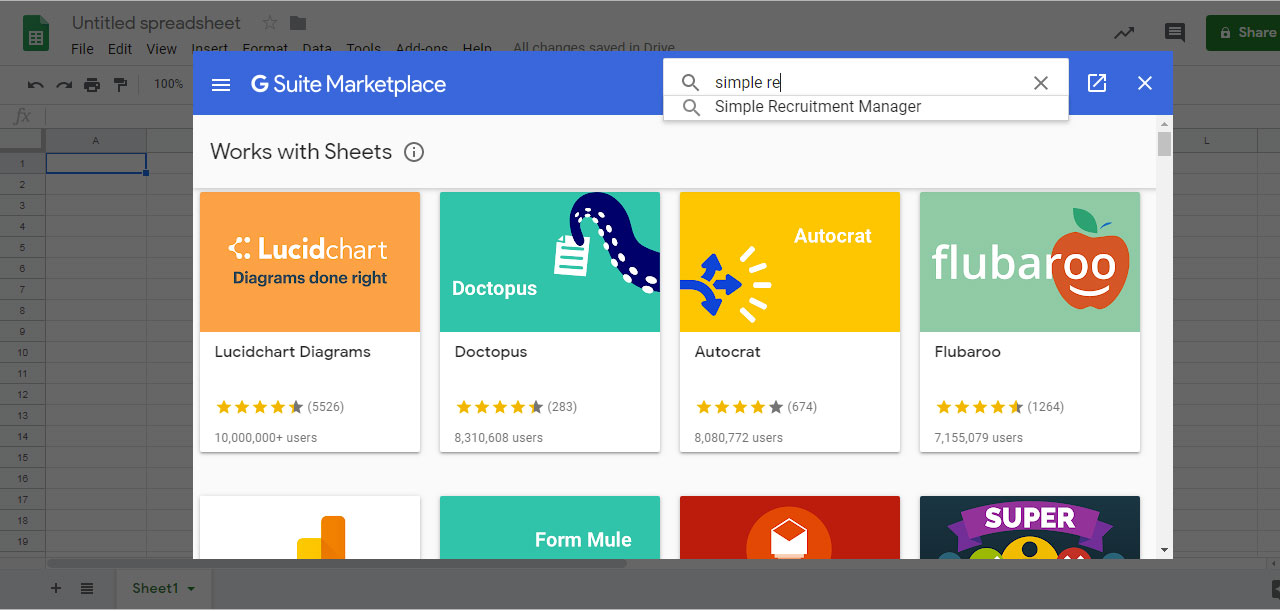Add a new sheet with plus icon
The width and height of the screenshot is (1280, 611).
point(56,588)
